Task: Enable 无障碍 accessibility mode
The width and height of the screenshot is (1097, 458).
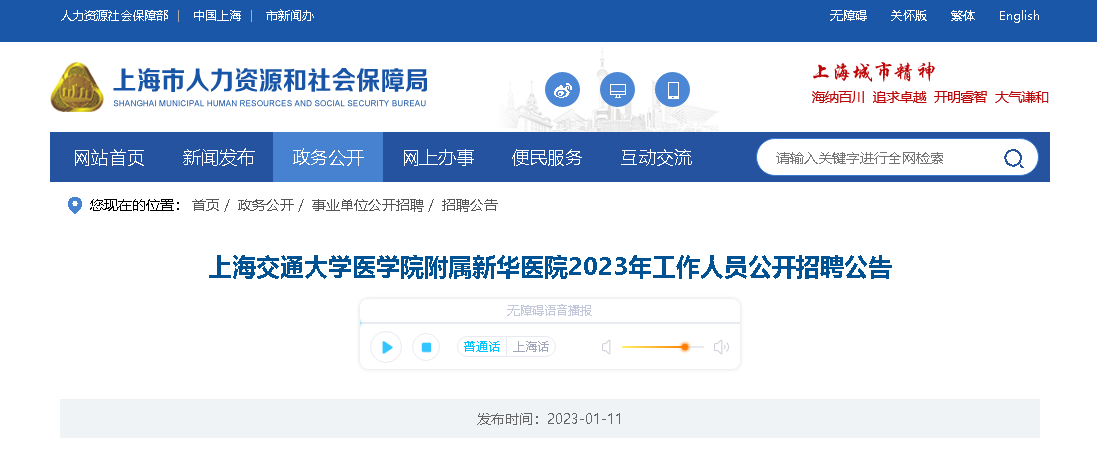Action: [848, 15]
